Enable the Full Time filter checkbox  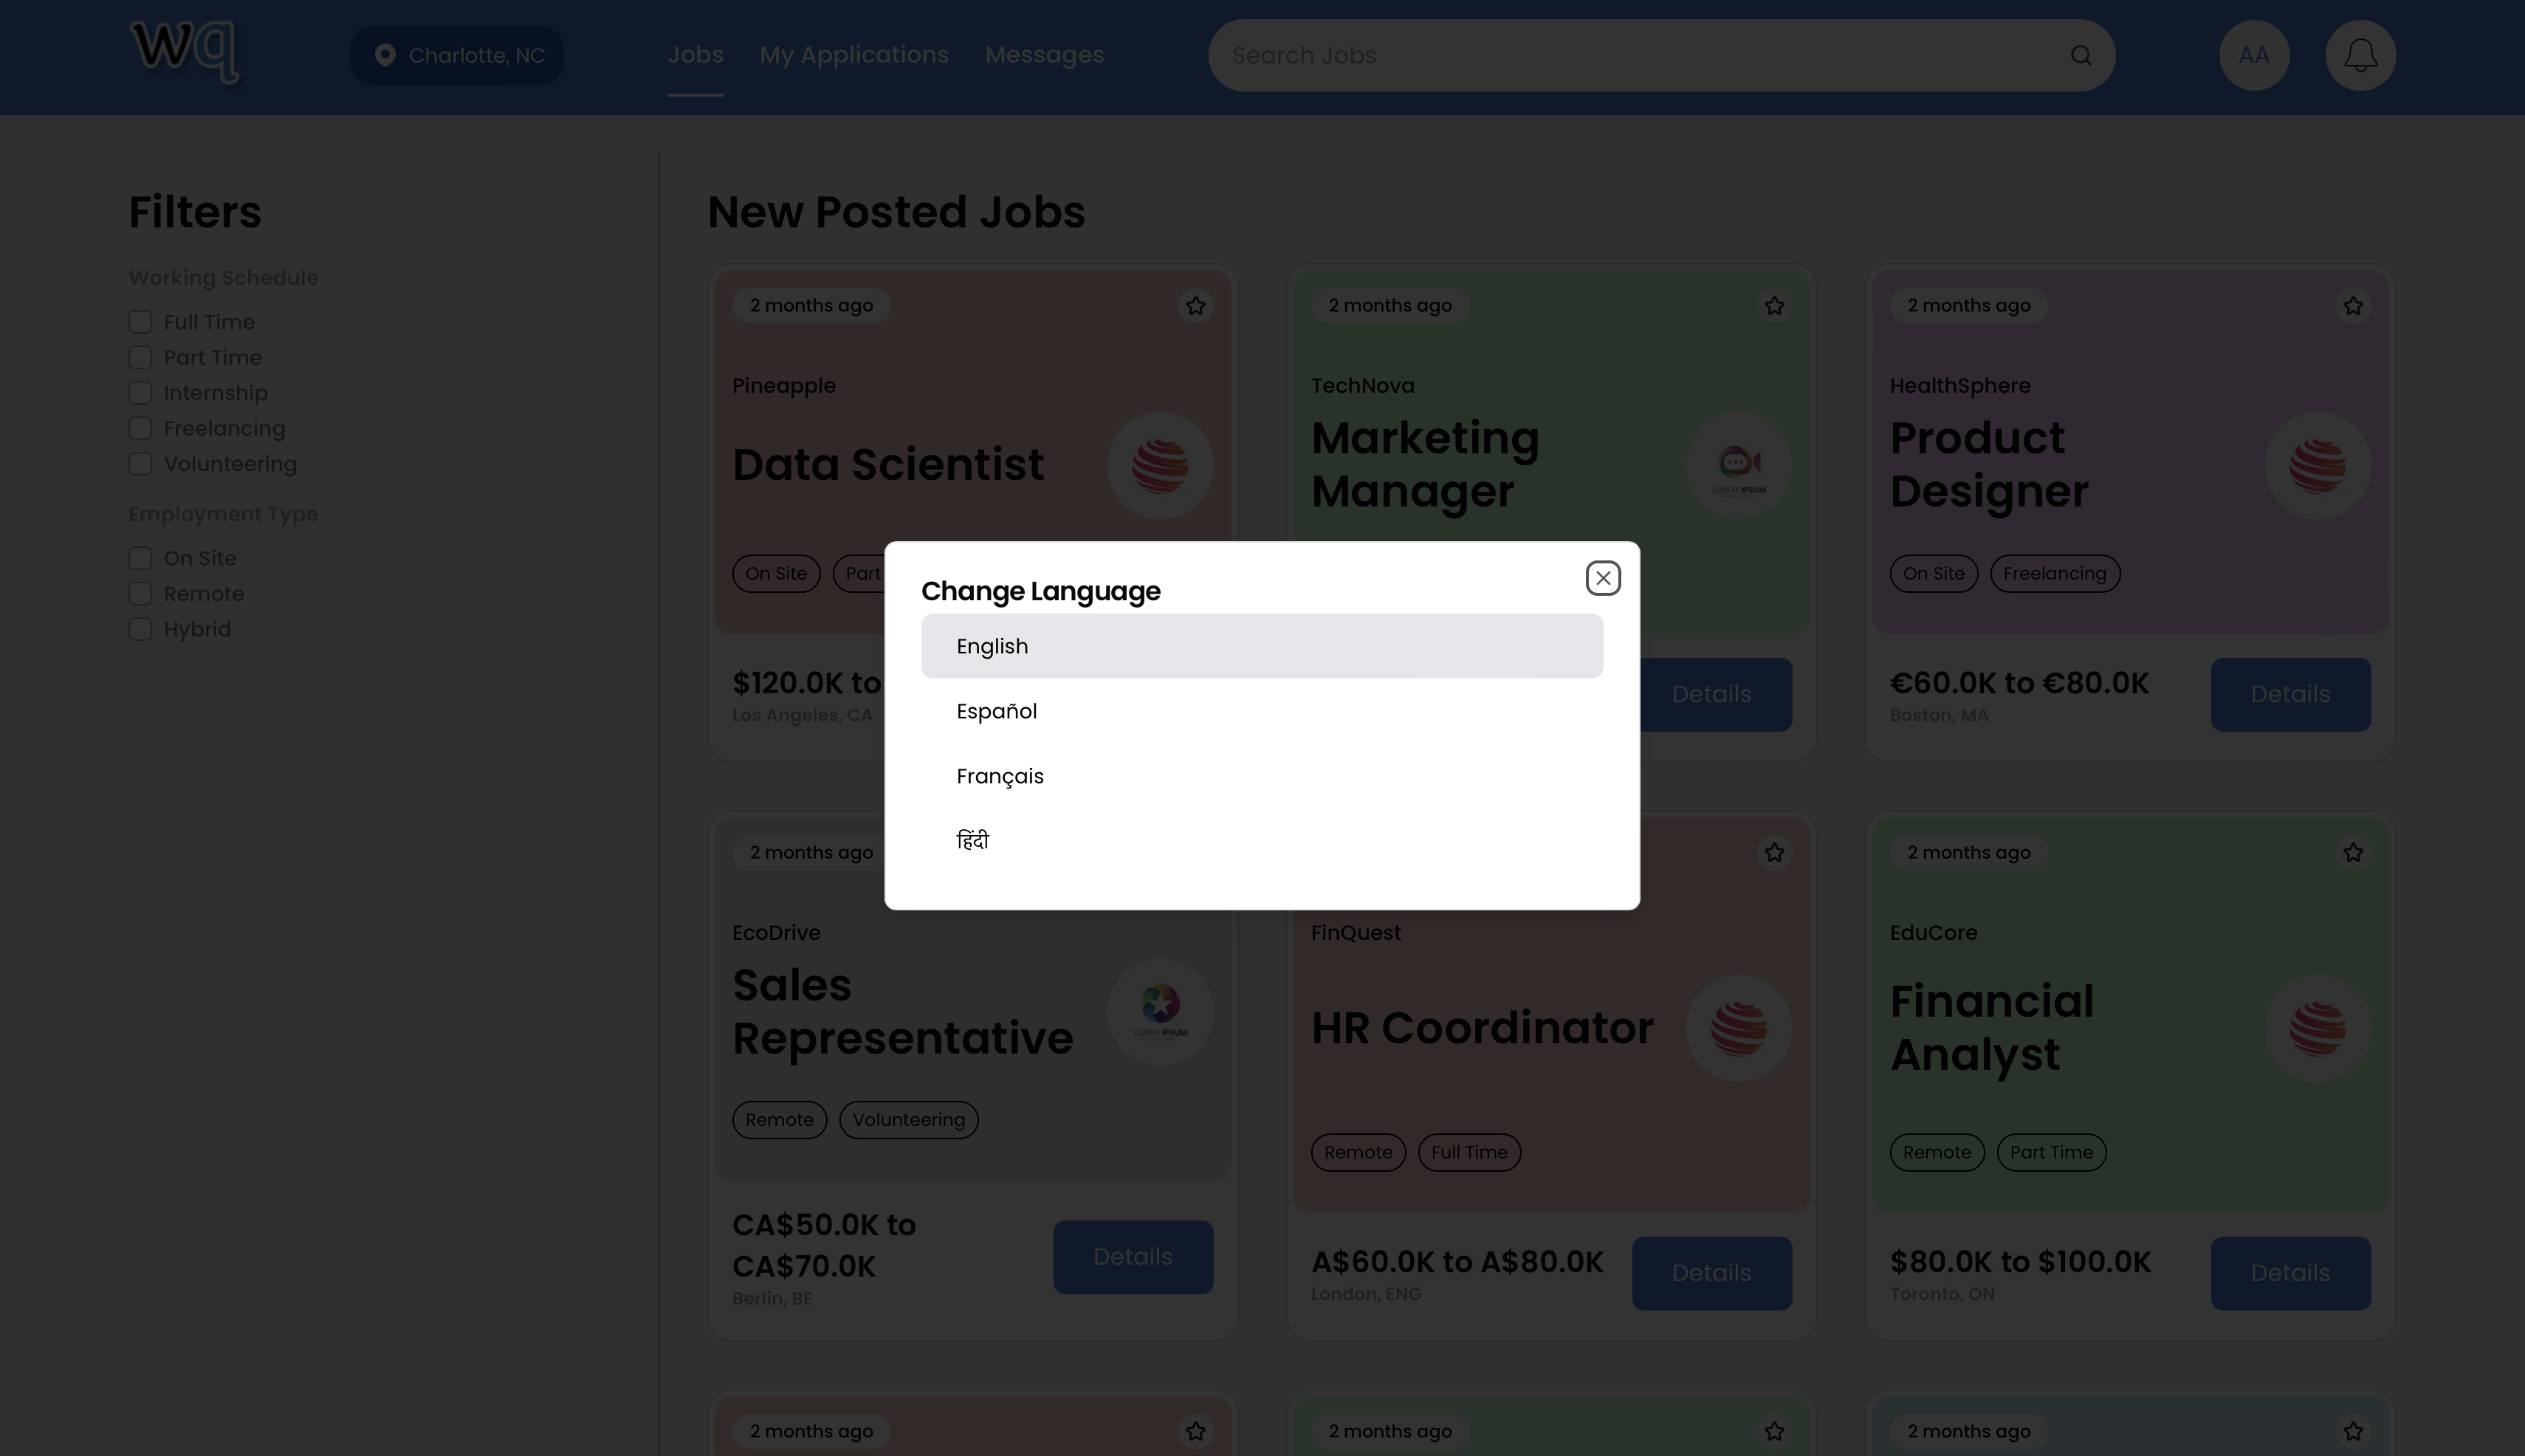140,322
